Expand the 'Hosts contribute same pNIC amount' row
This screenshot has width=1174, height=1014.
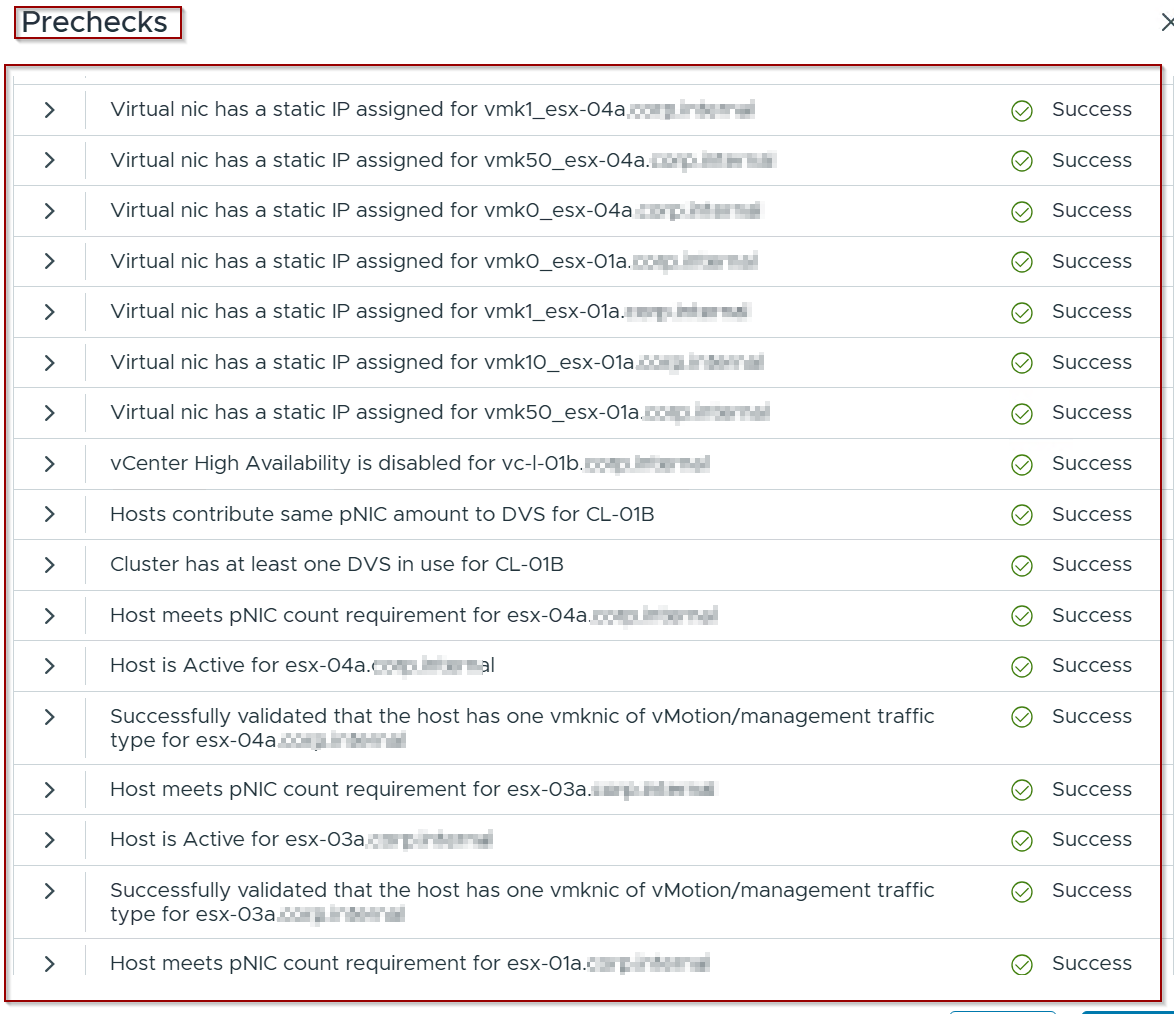tap(49, 514)
